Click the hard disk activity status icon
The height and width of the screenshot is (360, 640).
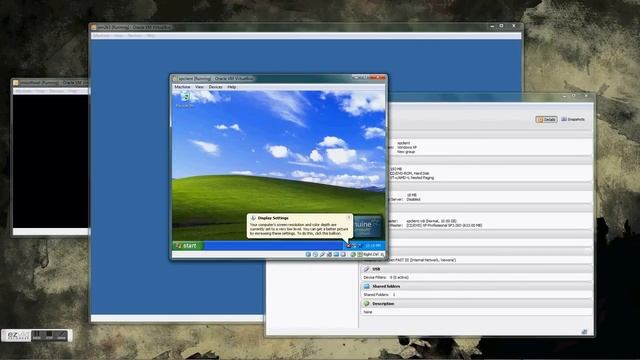[308, 254]
